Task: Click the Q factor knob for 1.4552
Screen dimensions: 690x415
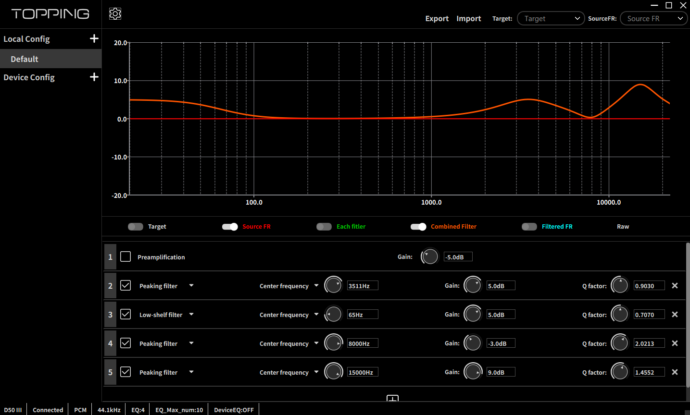Action: point(620,372)
